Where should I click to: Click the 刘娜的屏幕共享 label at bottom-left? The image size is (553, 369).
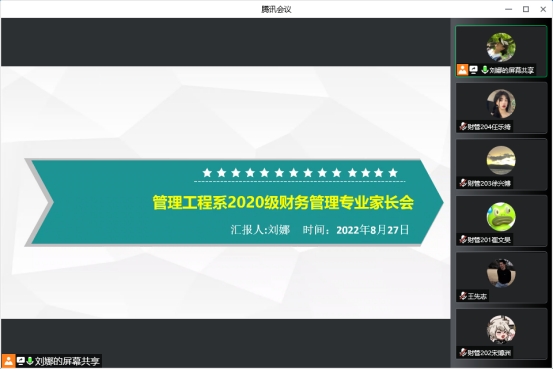point(67,361)
